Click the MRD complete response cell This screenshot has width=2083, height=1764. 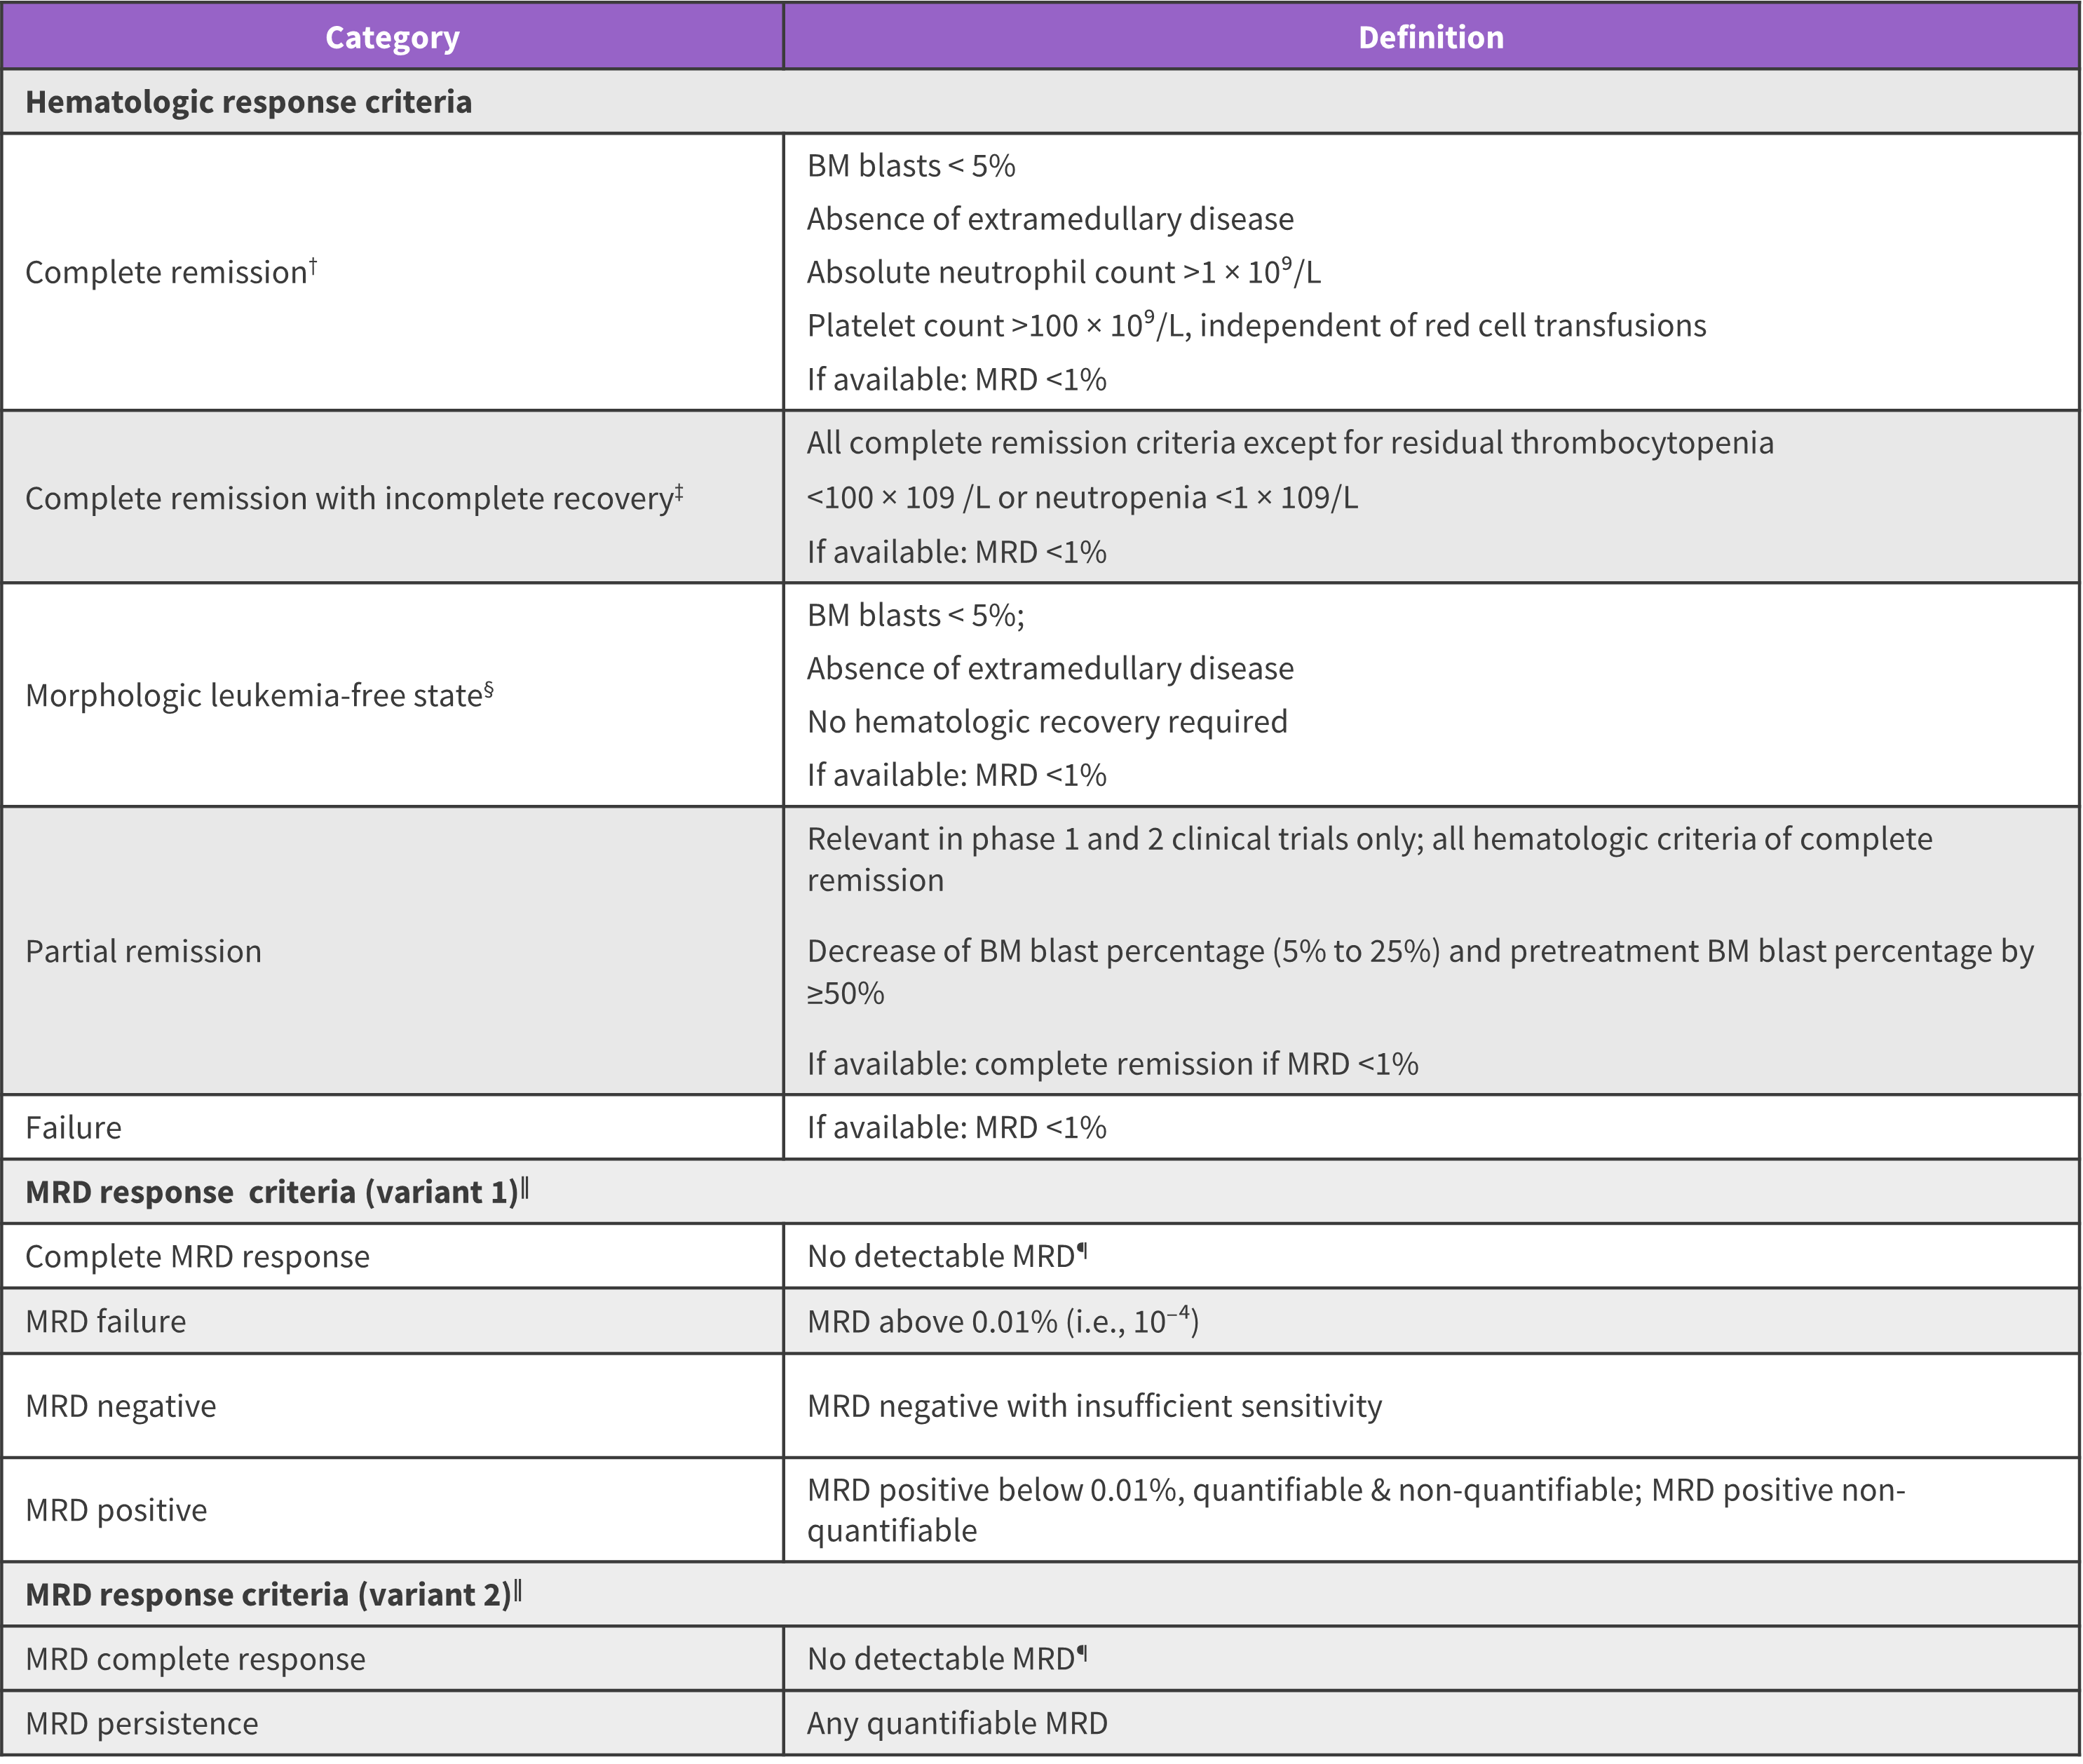(195, 1659)
